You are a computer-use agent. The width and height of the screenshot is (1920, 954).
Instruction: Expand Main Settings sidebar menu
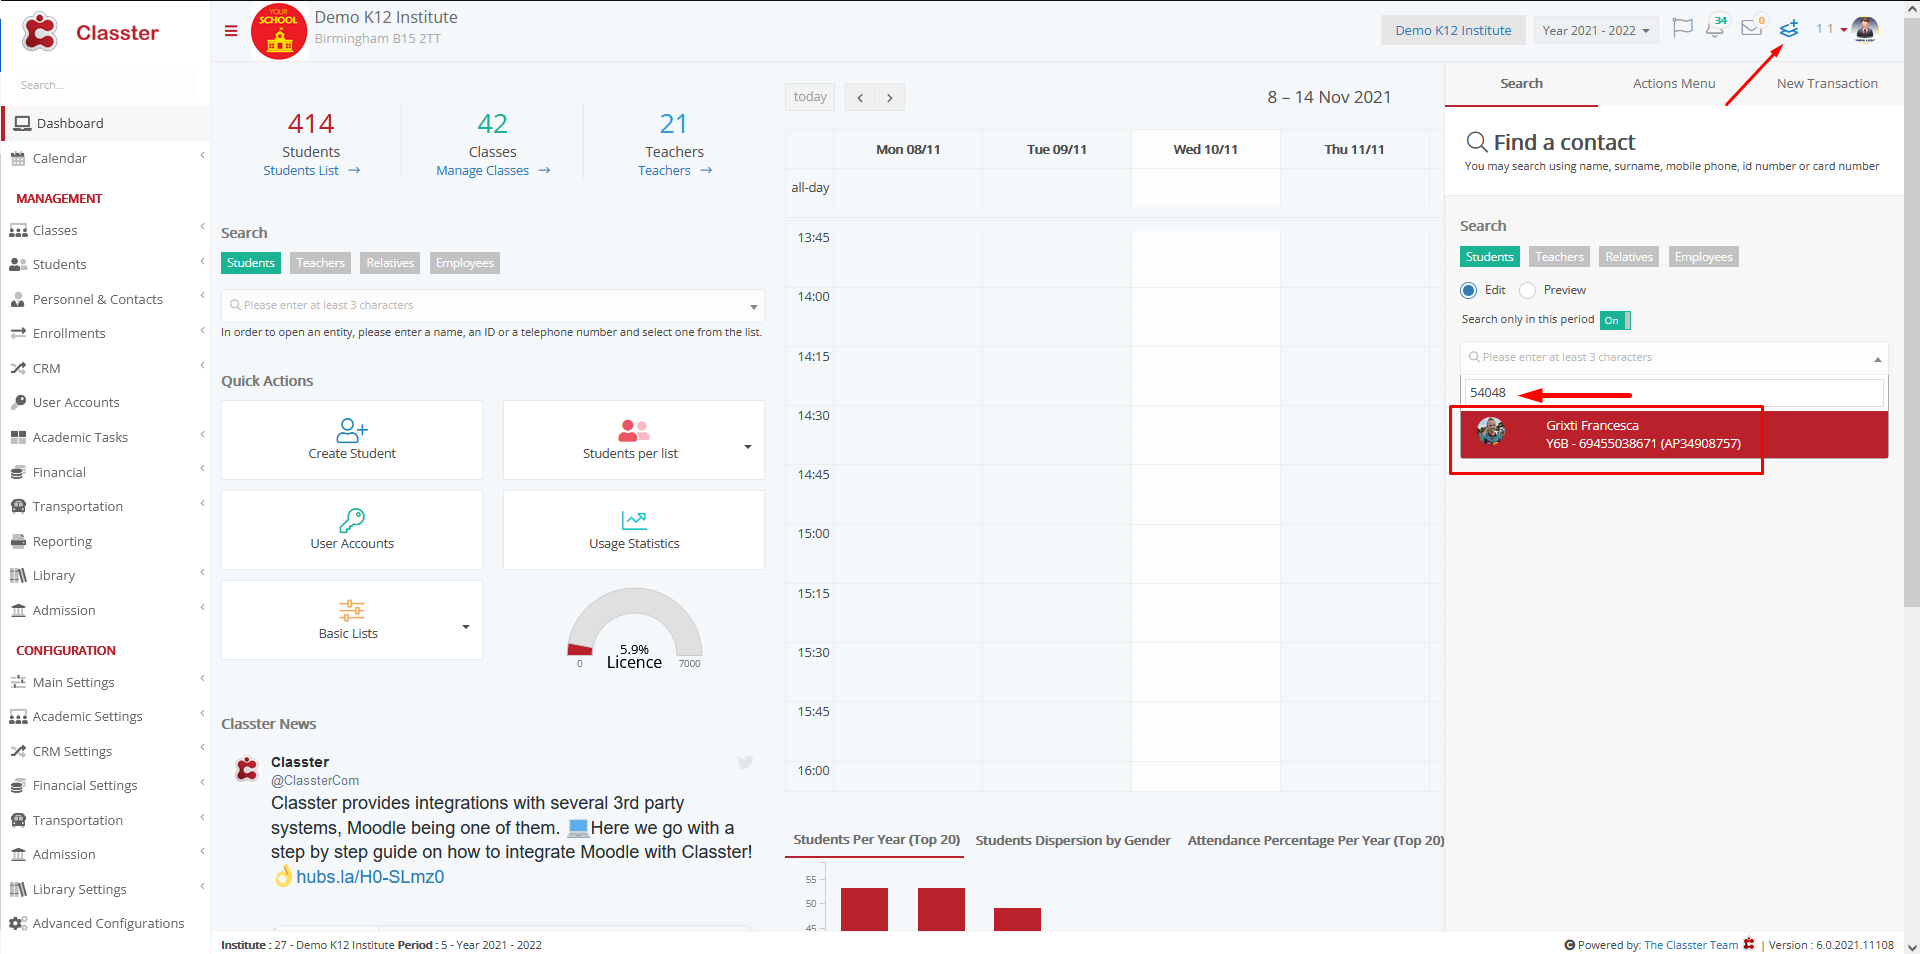click(105, 682)
